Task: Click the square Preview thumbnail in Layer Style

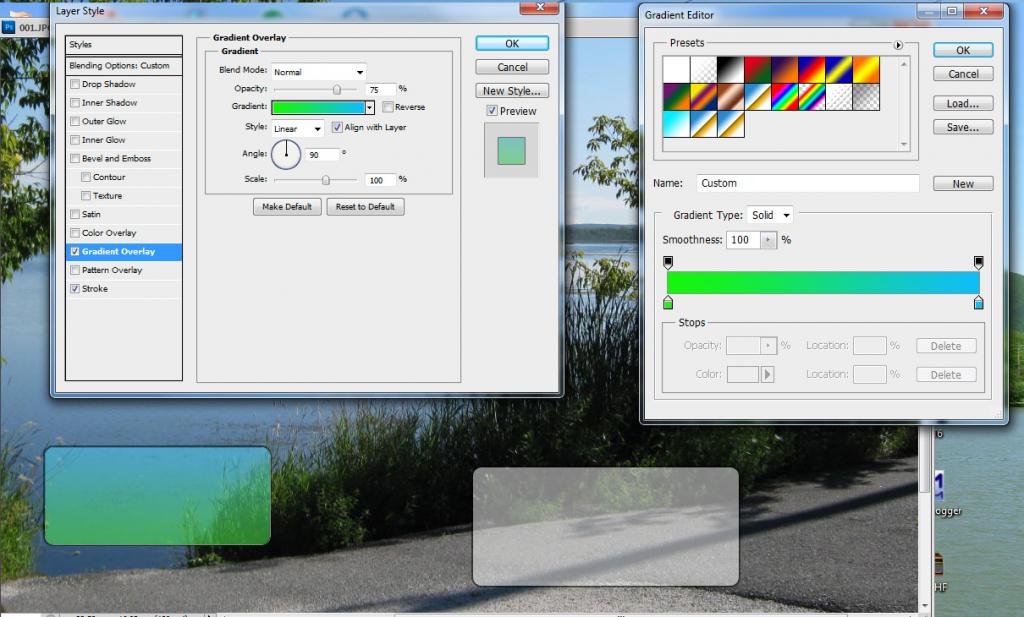Action: (x=511, y=151)
